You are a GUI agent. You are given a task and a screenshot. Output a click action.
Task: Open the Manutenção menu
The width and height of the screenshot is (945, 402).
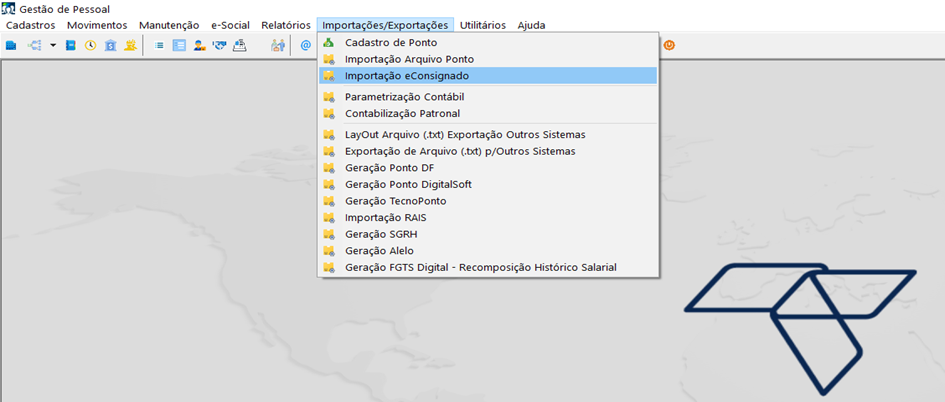point(169,25)
